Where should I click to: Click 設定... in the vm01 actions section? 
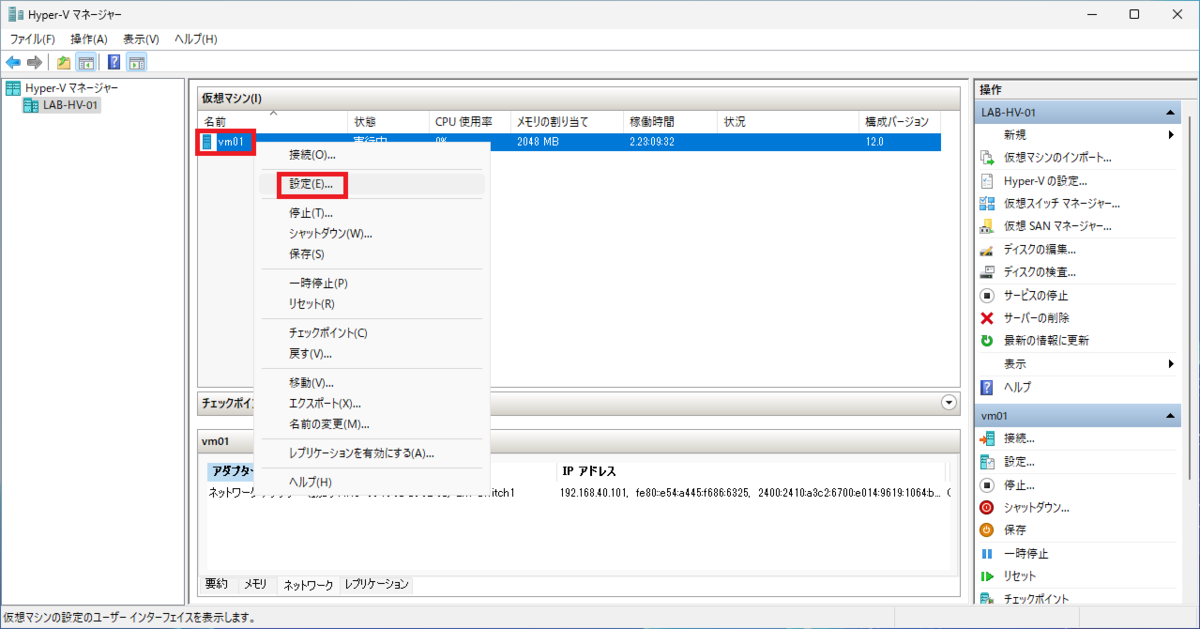point(1019,461)
